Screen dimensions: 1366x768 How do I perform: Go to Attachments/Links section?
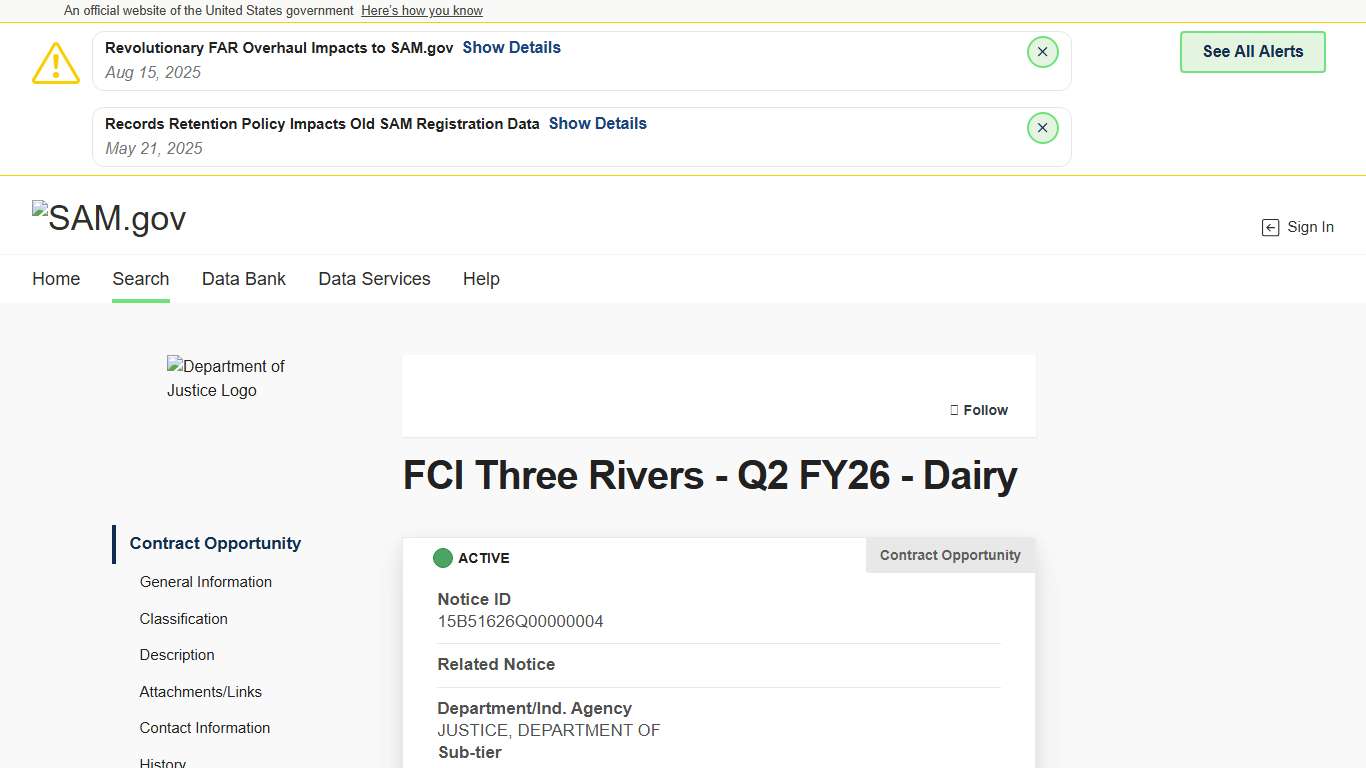coord(201,692)
